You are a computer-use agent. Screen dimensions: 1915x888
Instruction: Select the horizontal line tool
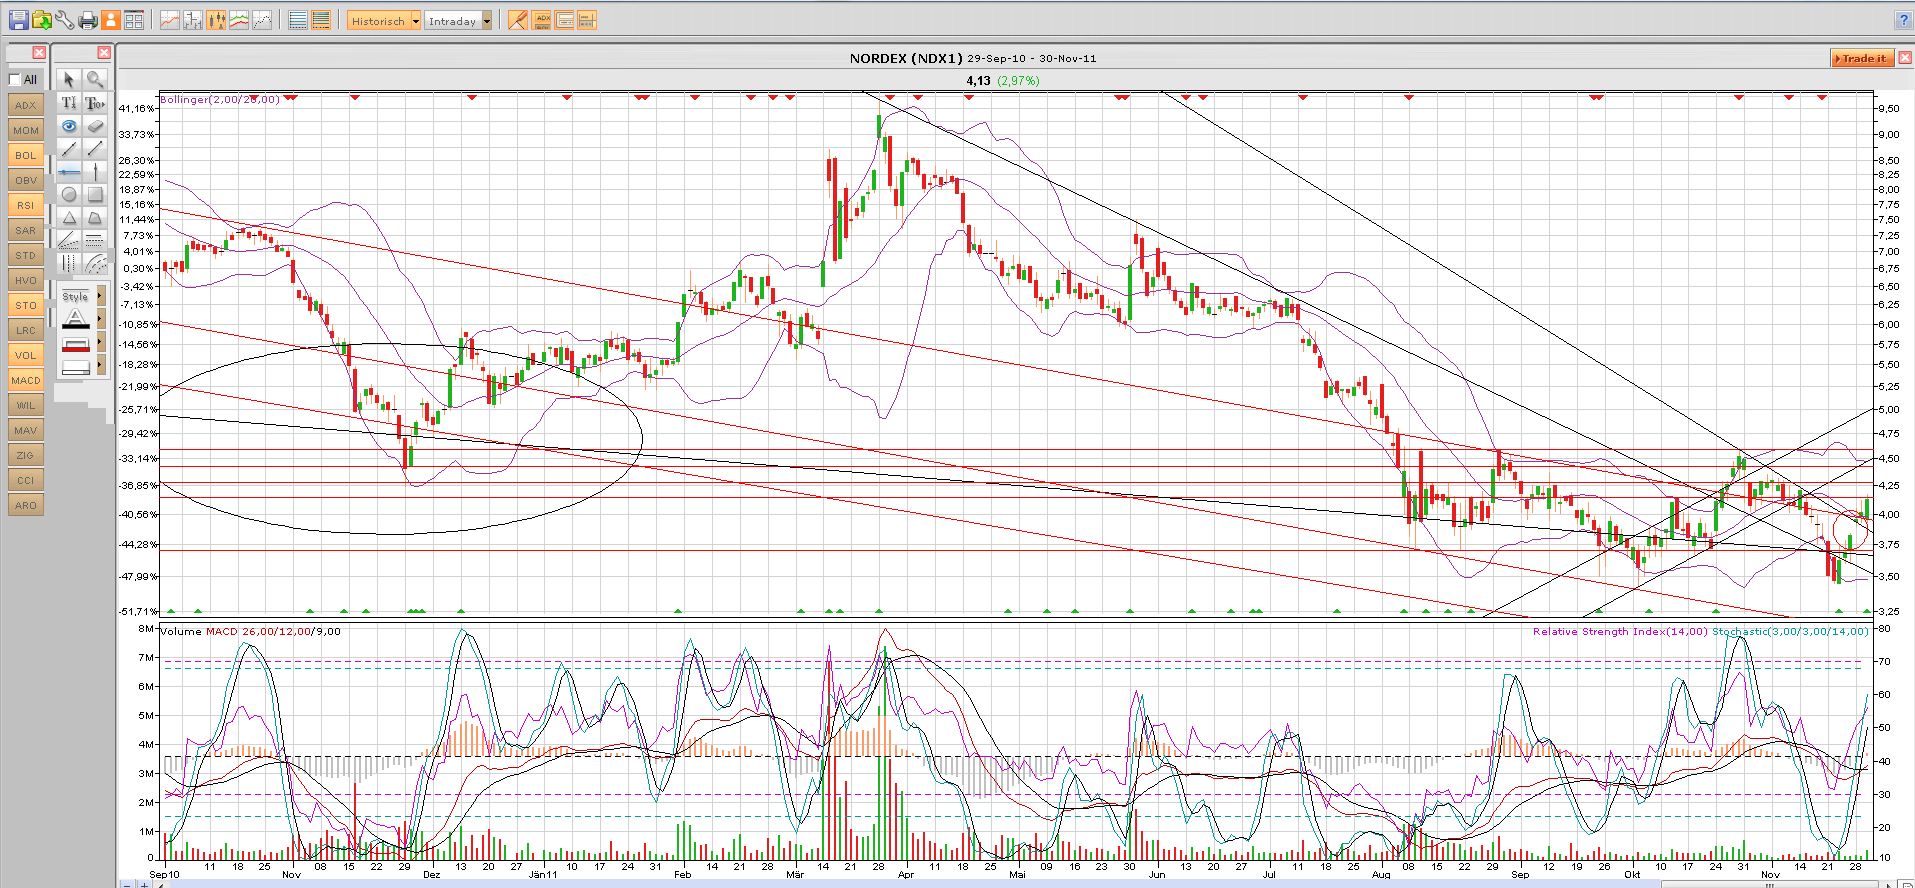coord(69,172)
